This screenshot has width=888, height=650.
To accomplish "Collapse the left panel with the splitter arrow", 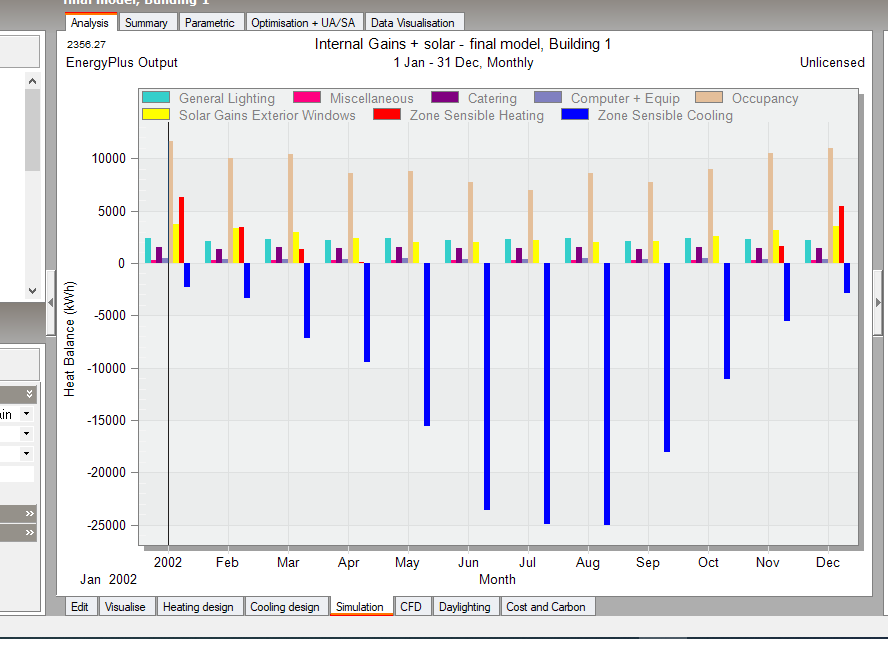I will (x=50, y=303).
